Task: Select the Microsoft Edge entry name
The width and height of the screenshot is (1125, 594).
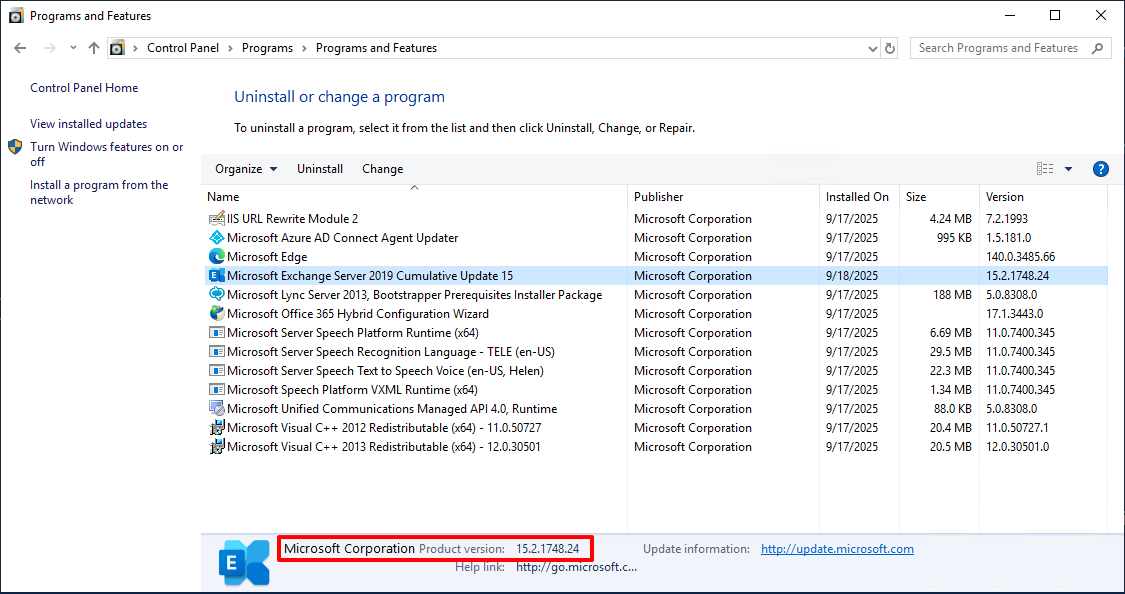Action: point(267,257)
